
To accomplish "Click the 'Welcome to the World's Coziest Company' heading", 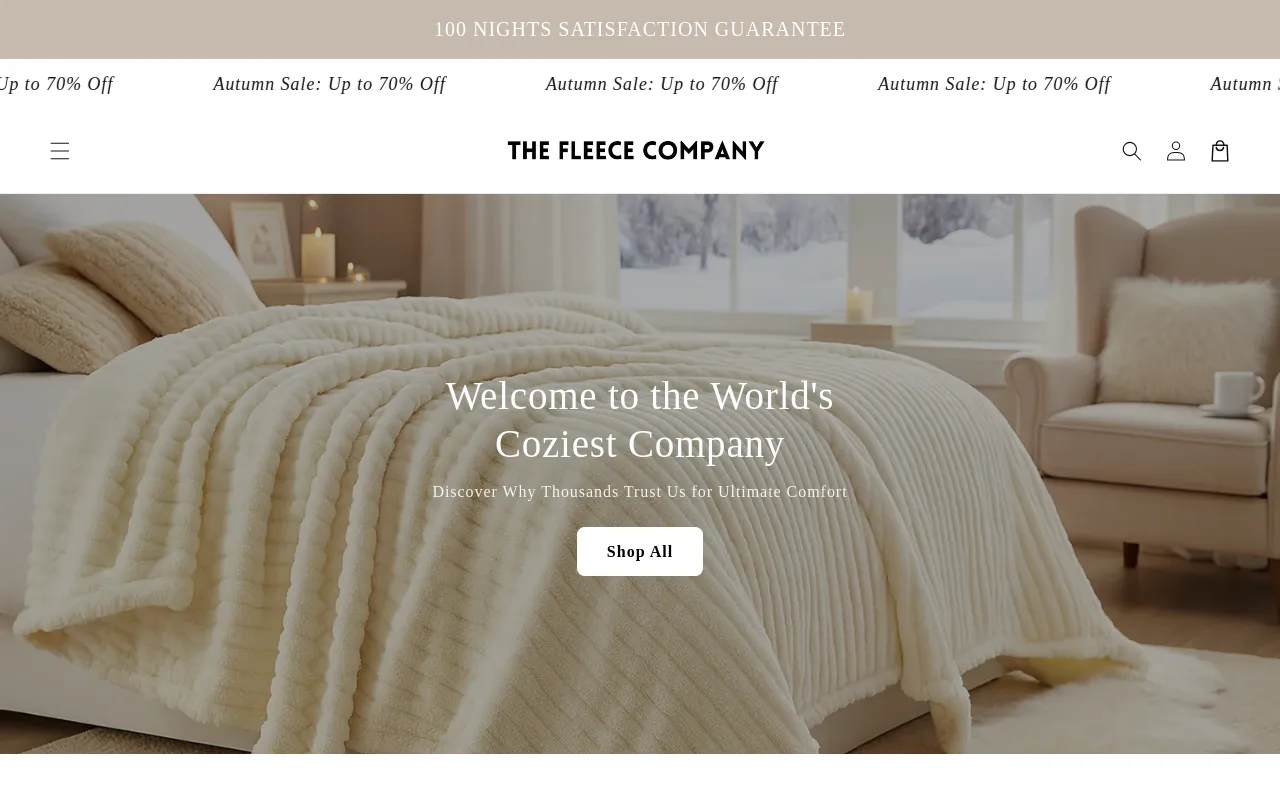I will [640, 420].
